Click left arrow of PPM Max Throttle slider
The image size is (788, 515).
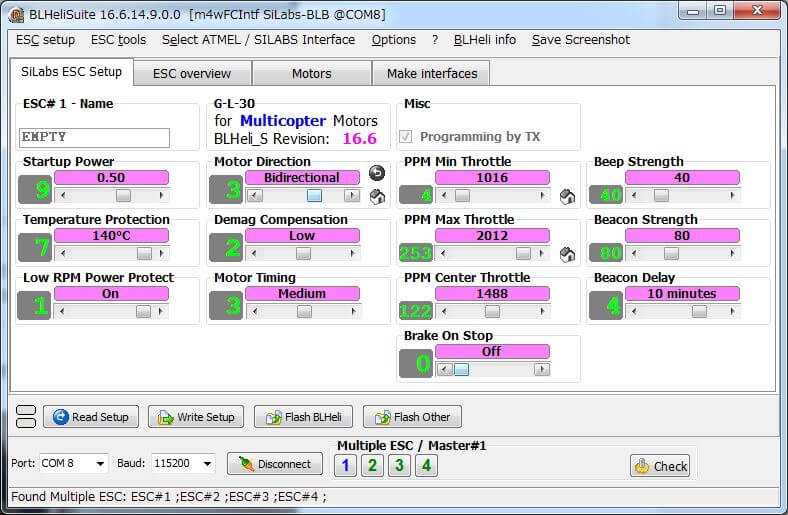pos(443,254)
